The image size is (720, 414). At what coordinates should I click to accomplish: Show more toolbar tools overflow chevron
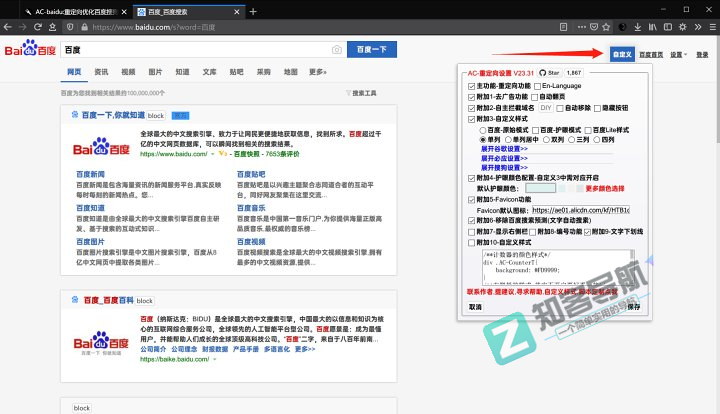tap(698, 27)
